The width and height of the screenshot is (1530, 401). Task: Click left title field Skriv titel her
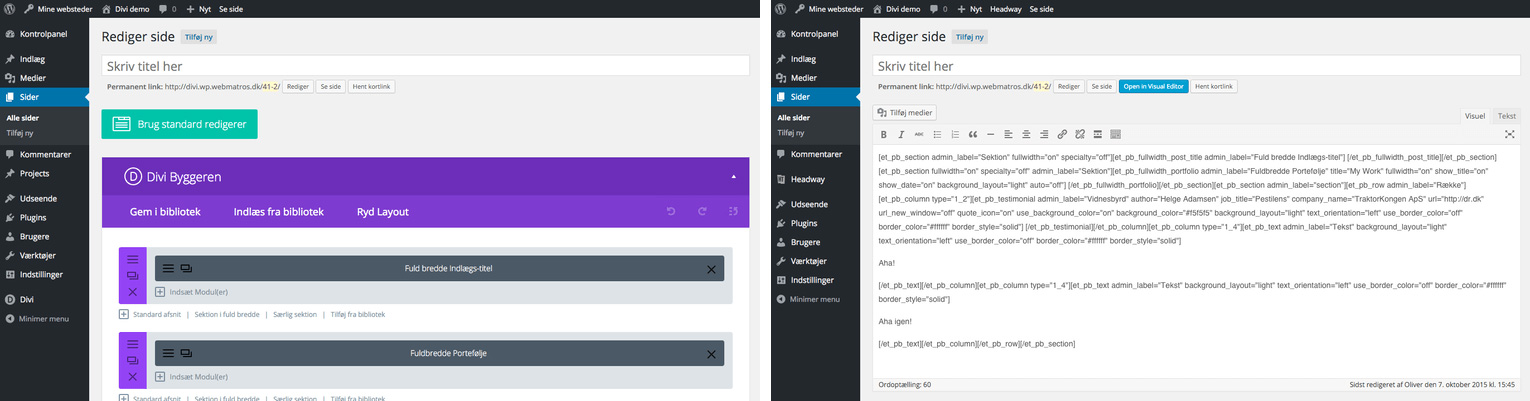click(425, 65)
